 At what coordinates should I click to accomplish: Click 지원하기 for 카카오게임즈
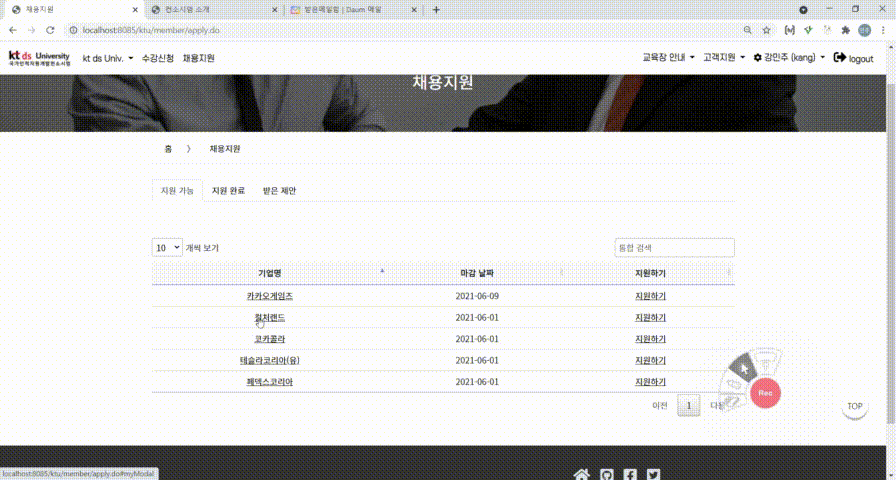click(650, 297)
